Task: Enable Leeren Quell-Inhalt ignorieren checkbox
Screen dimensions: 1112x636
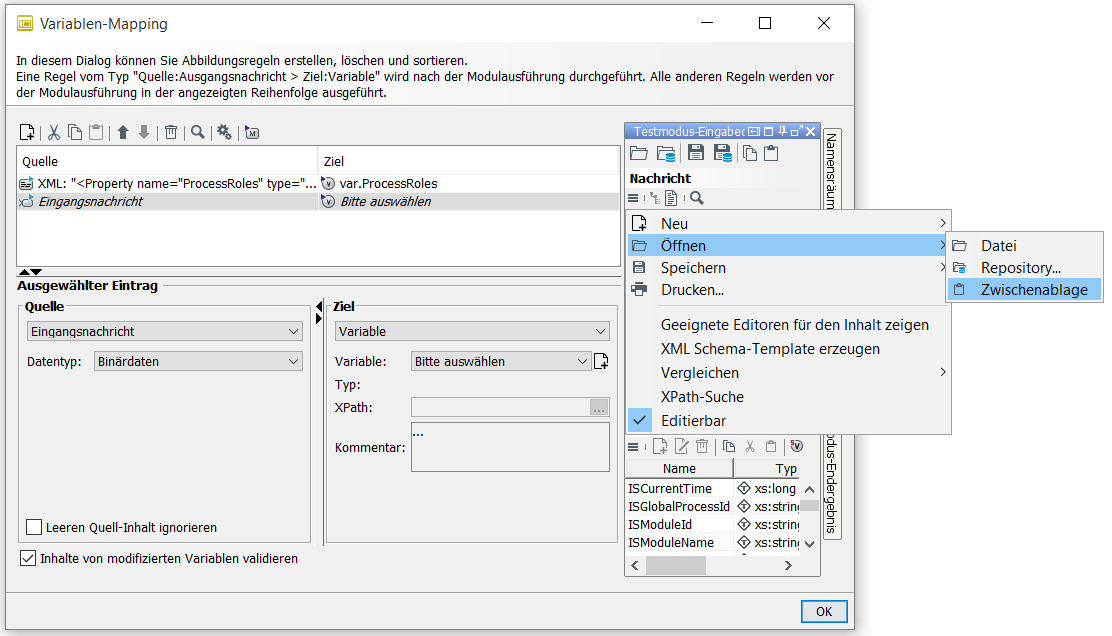Action: click(35, 527)
